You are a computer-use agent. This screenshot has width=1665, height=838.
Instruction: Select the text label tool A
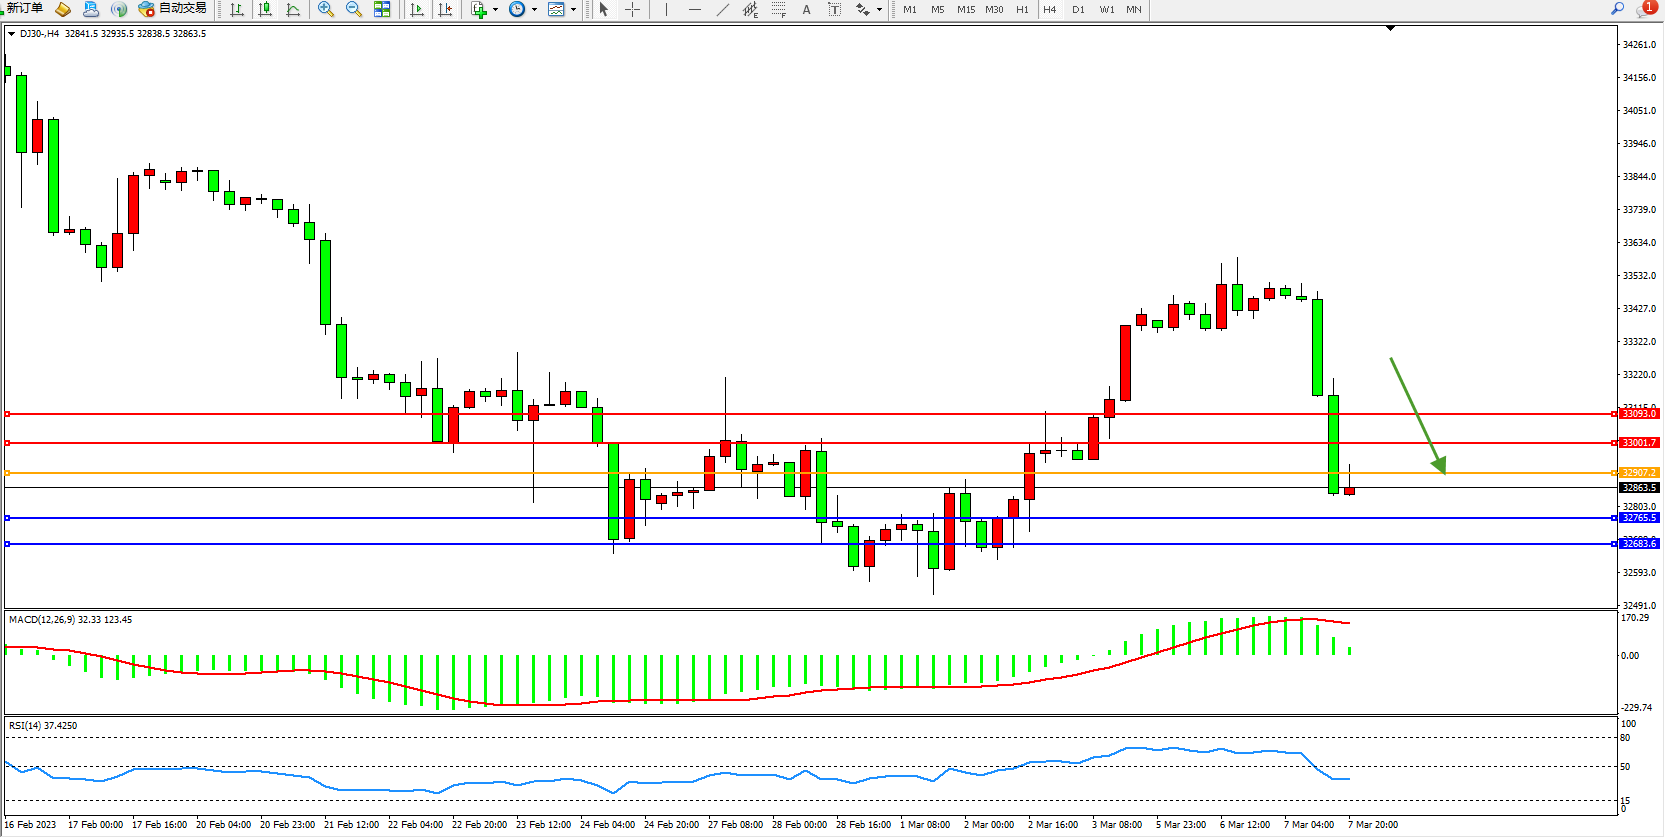click(807, 9)
